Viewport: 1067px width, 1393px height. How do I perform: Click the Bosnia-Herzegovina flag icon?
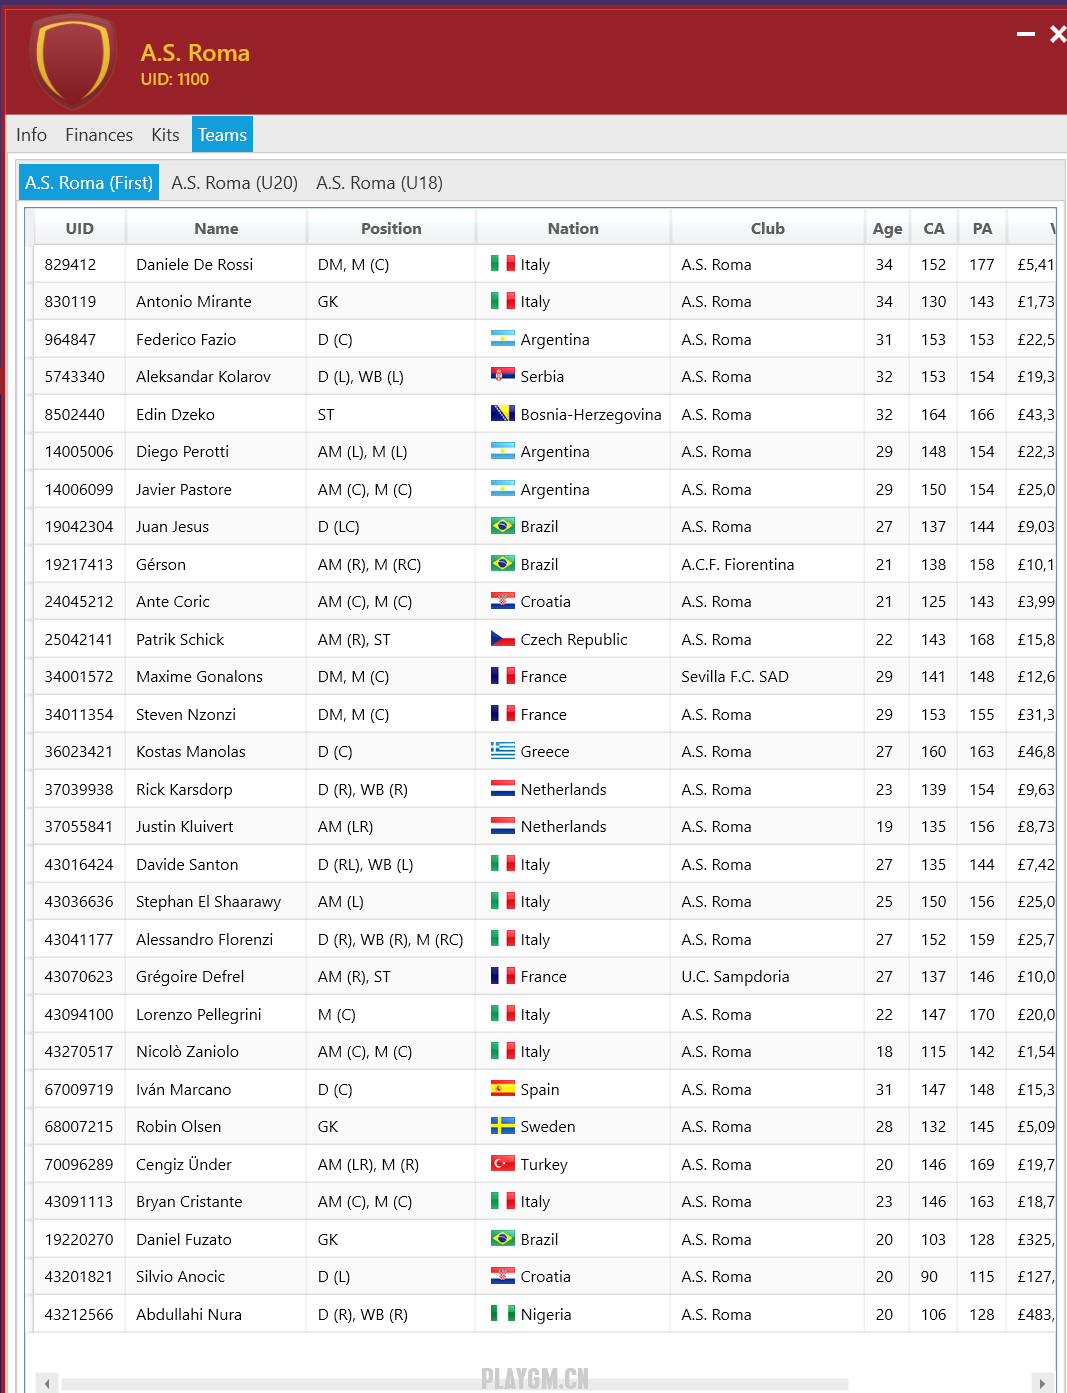coord(503,414)
